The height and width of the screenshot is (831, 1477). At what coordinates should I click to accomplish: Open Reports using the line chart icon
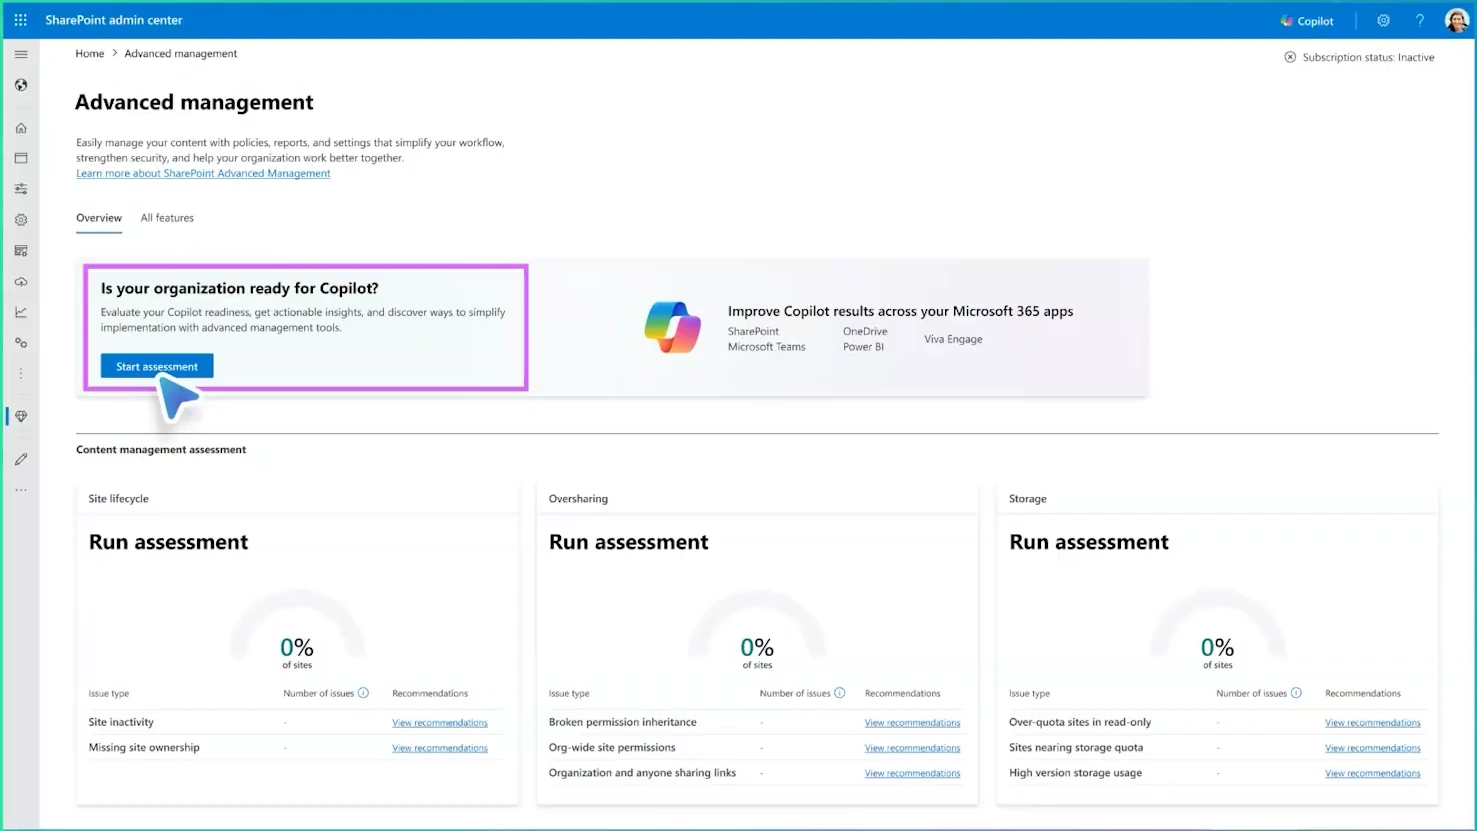point(21,312)
